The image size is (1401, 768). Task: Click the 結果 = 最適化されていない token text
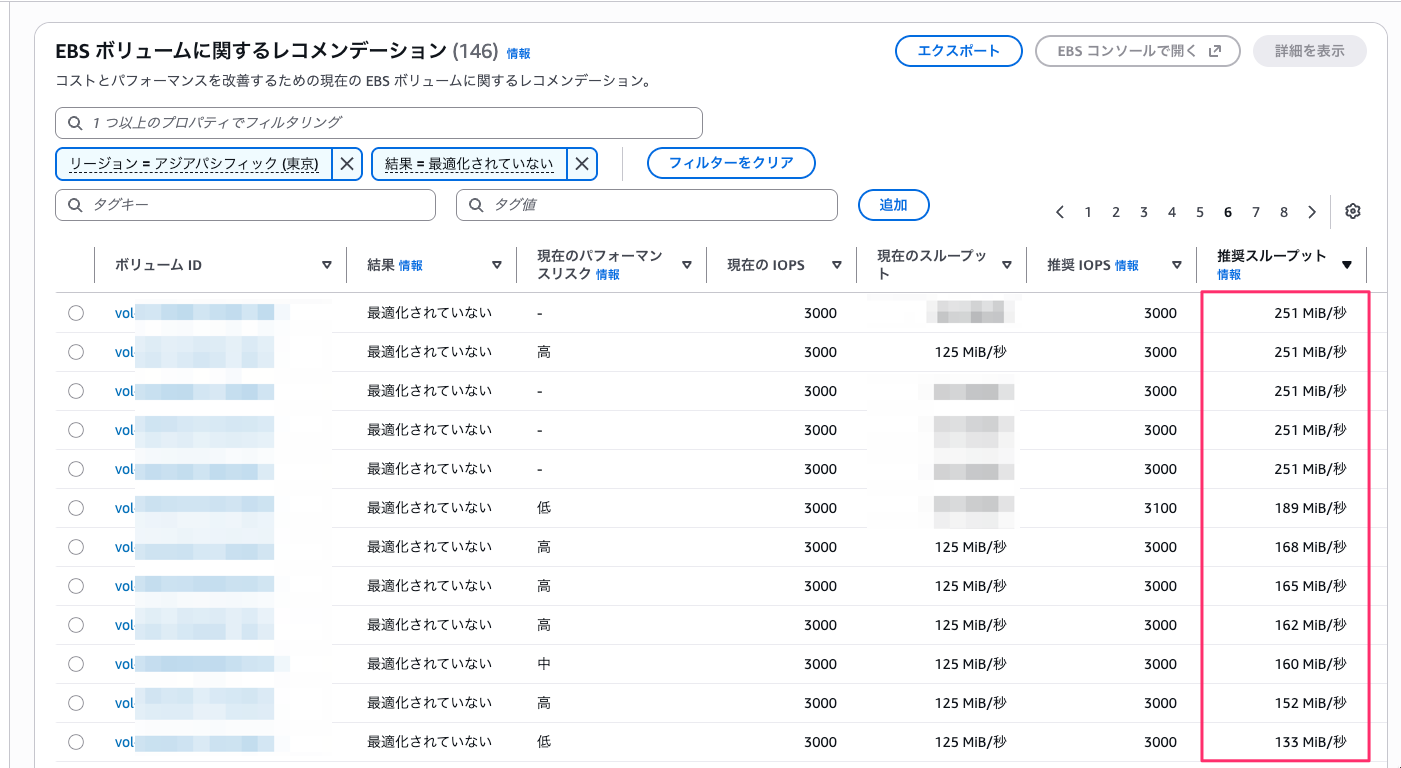pyautogui.click(x=469, y=164)
